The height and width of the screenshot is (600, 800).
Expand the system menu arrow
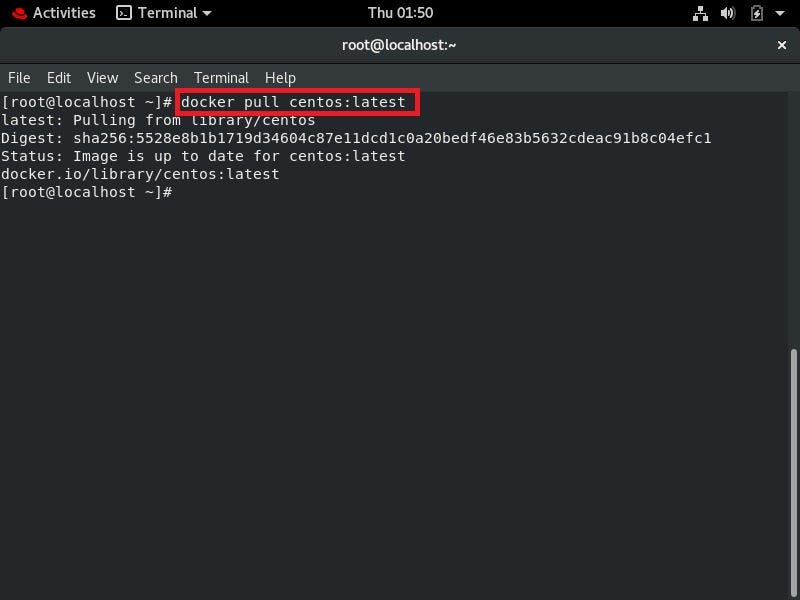coord(780,13)
